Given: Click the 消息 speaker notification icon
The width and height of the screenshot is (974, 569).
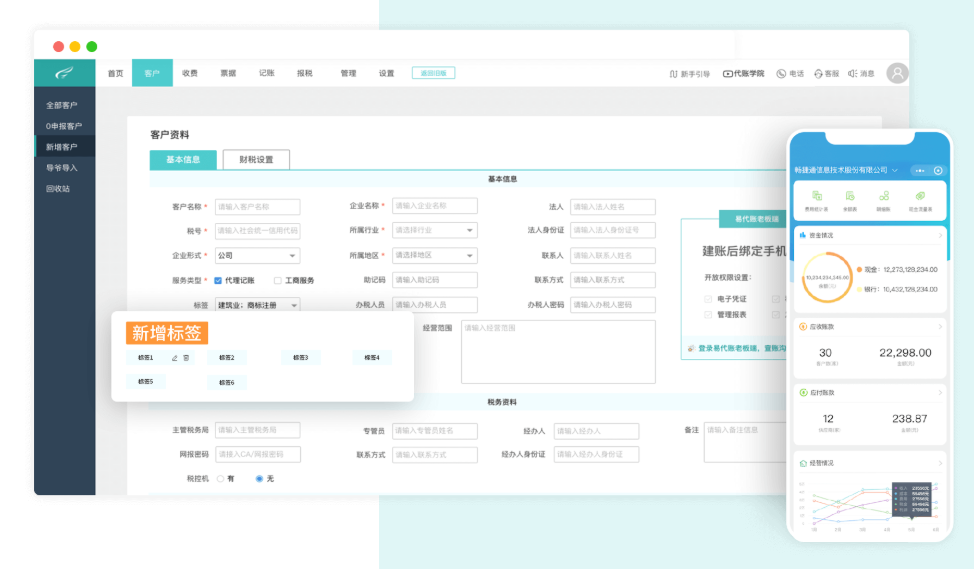Looking at the screenshot, I should pyautogui.click(x=853, y=74).
